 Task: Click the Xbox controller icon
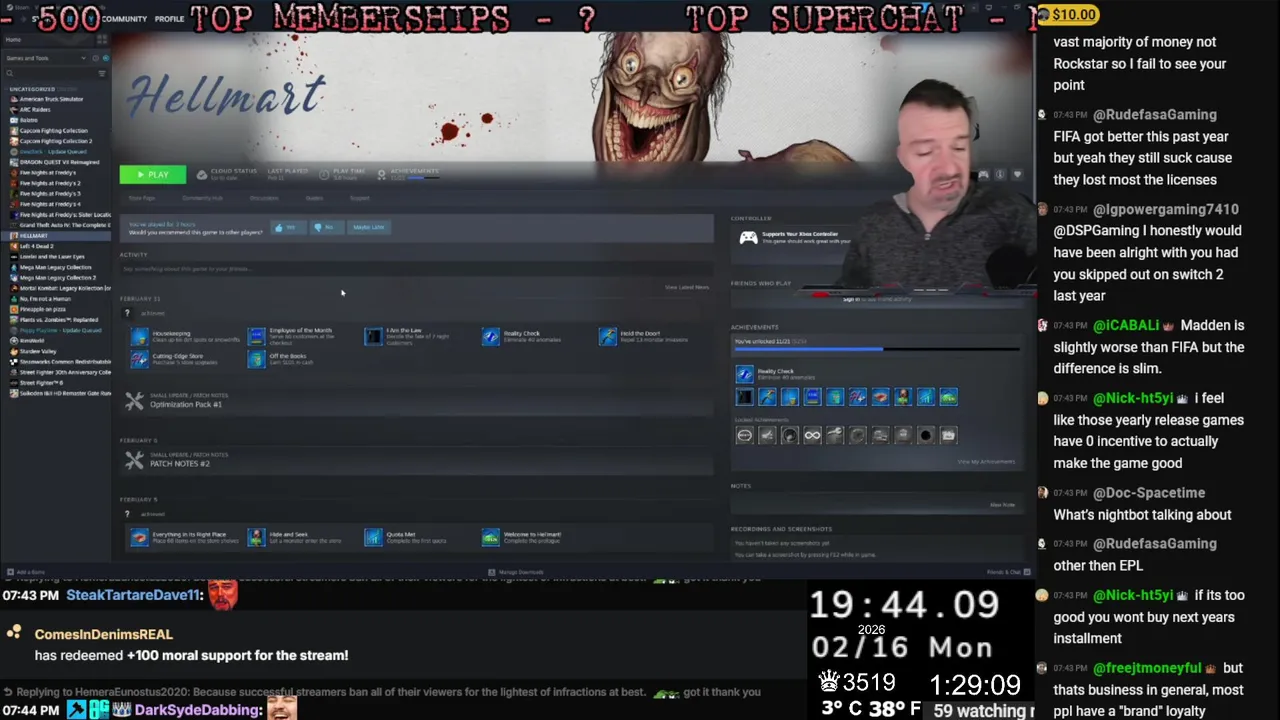point(747,237)
